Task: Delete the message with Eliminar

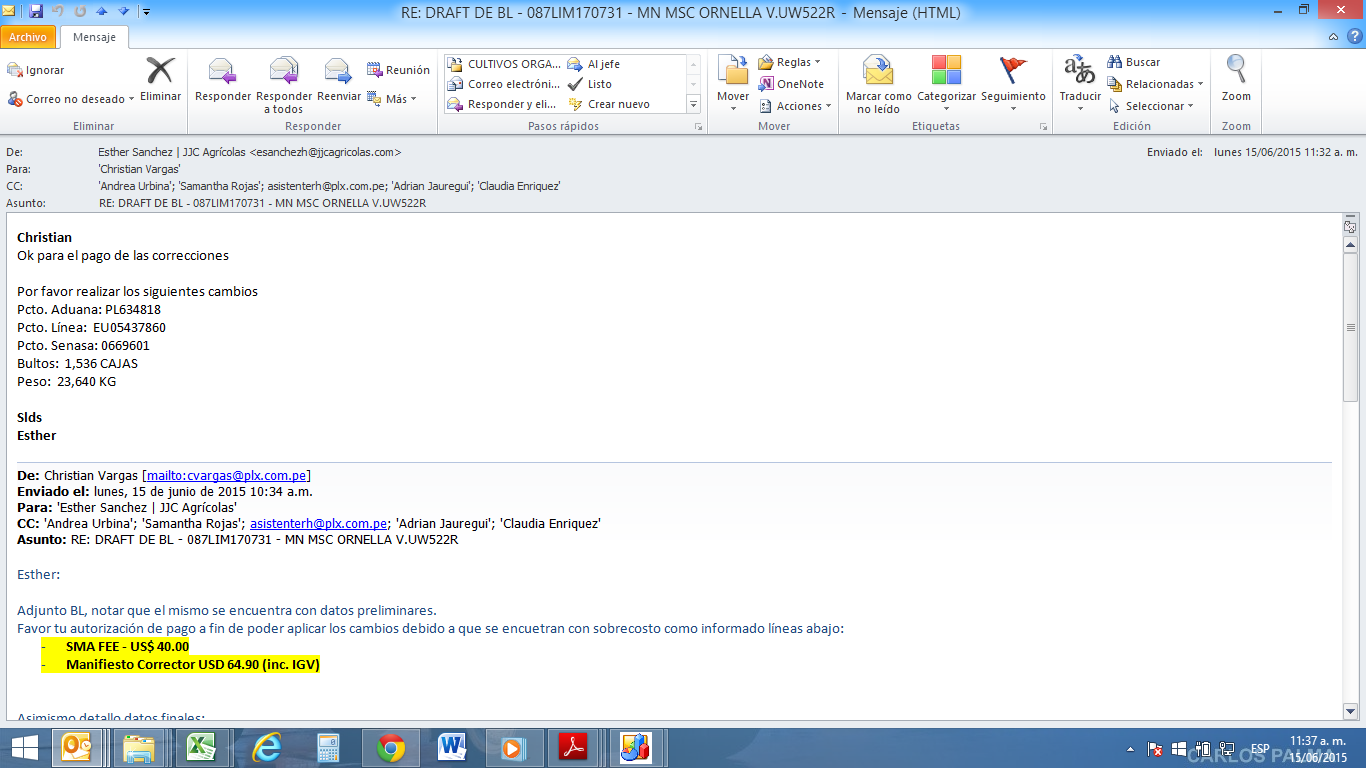Action: click(x=160, y=72)
